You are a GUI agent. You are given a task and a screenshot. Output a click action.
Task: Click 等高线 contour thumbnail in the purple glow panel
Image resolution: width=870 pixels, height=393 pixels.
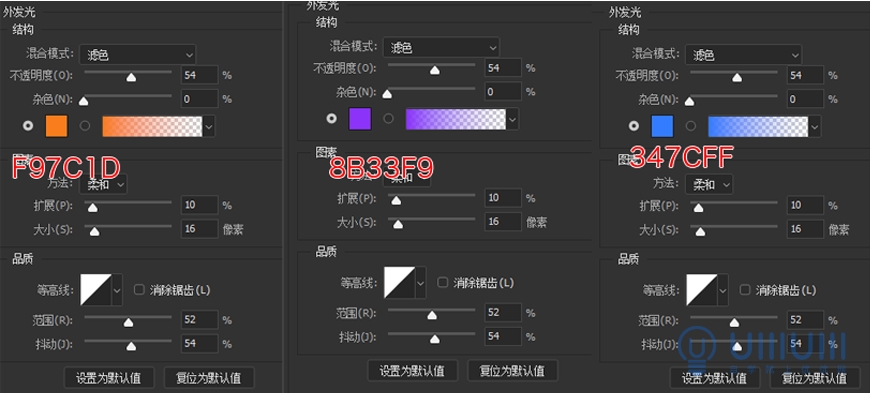(399, 283)
